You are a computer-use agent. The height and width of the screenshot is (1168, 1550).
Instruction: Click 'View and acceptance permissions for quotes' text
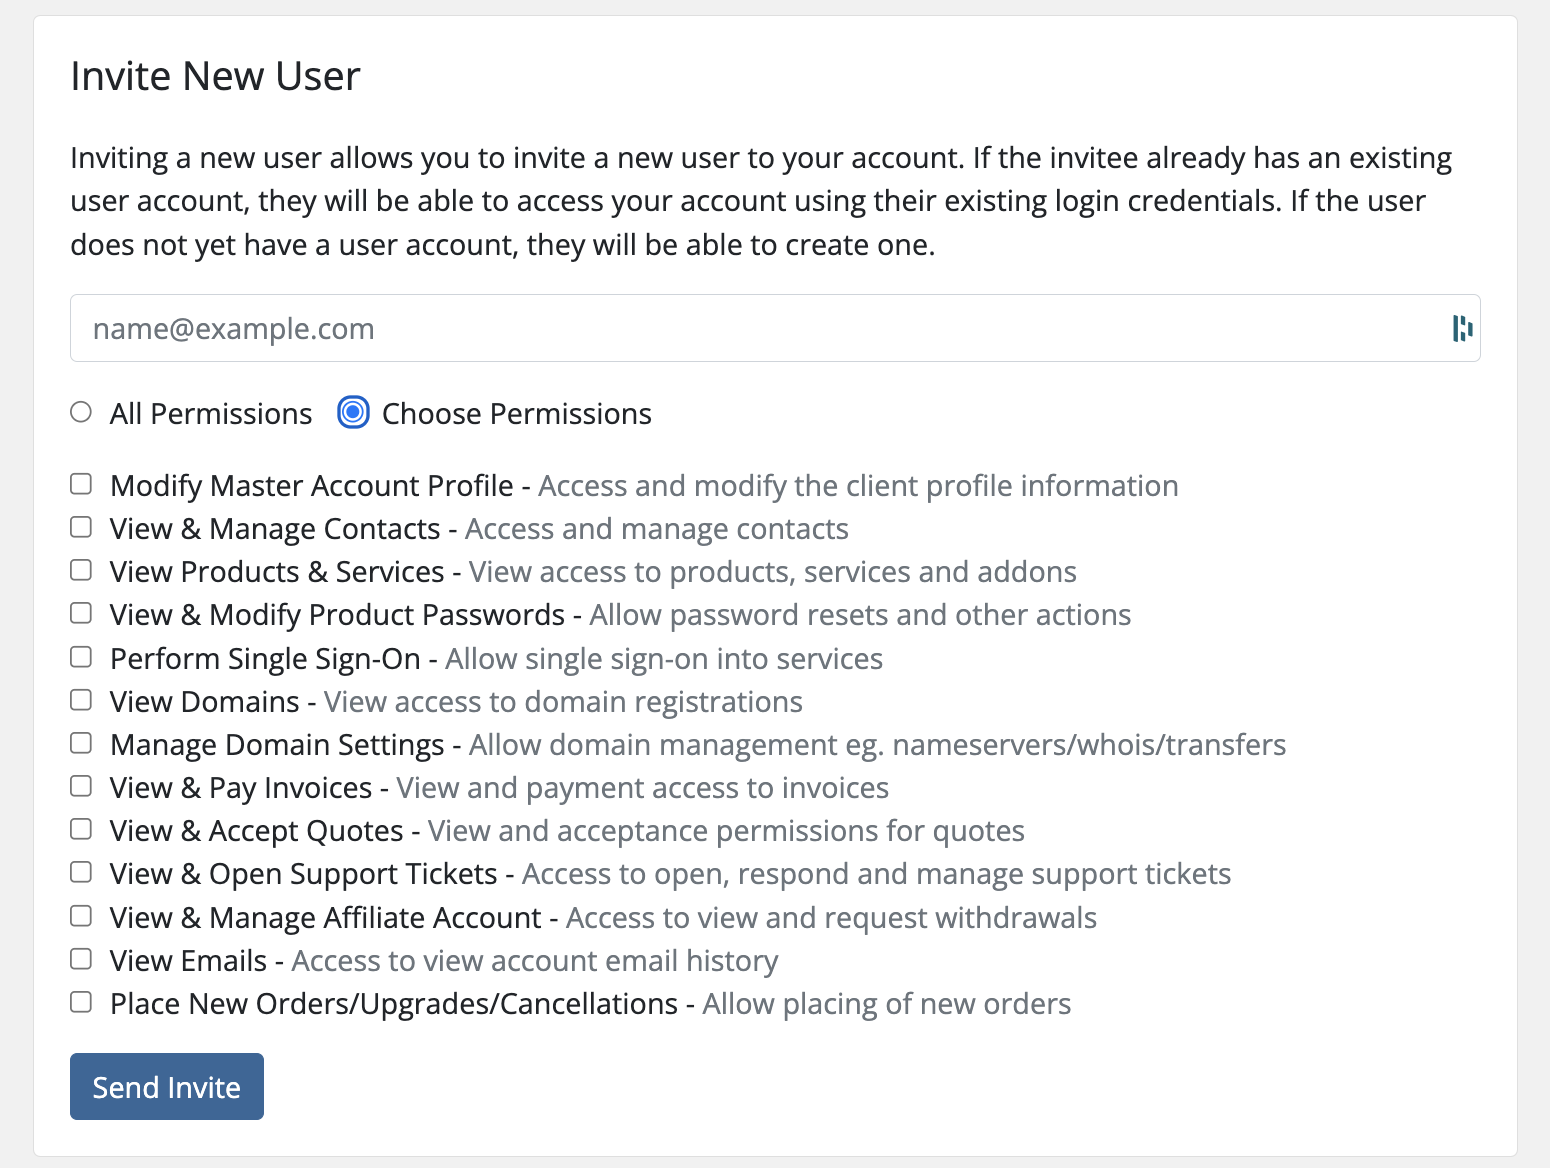click(727, 831)
